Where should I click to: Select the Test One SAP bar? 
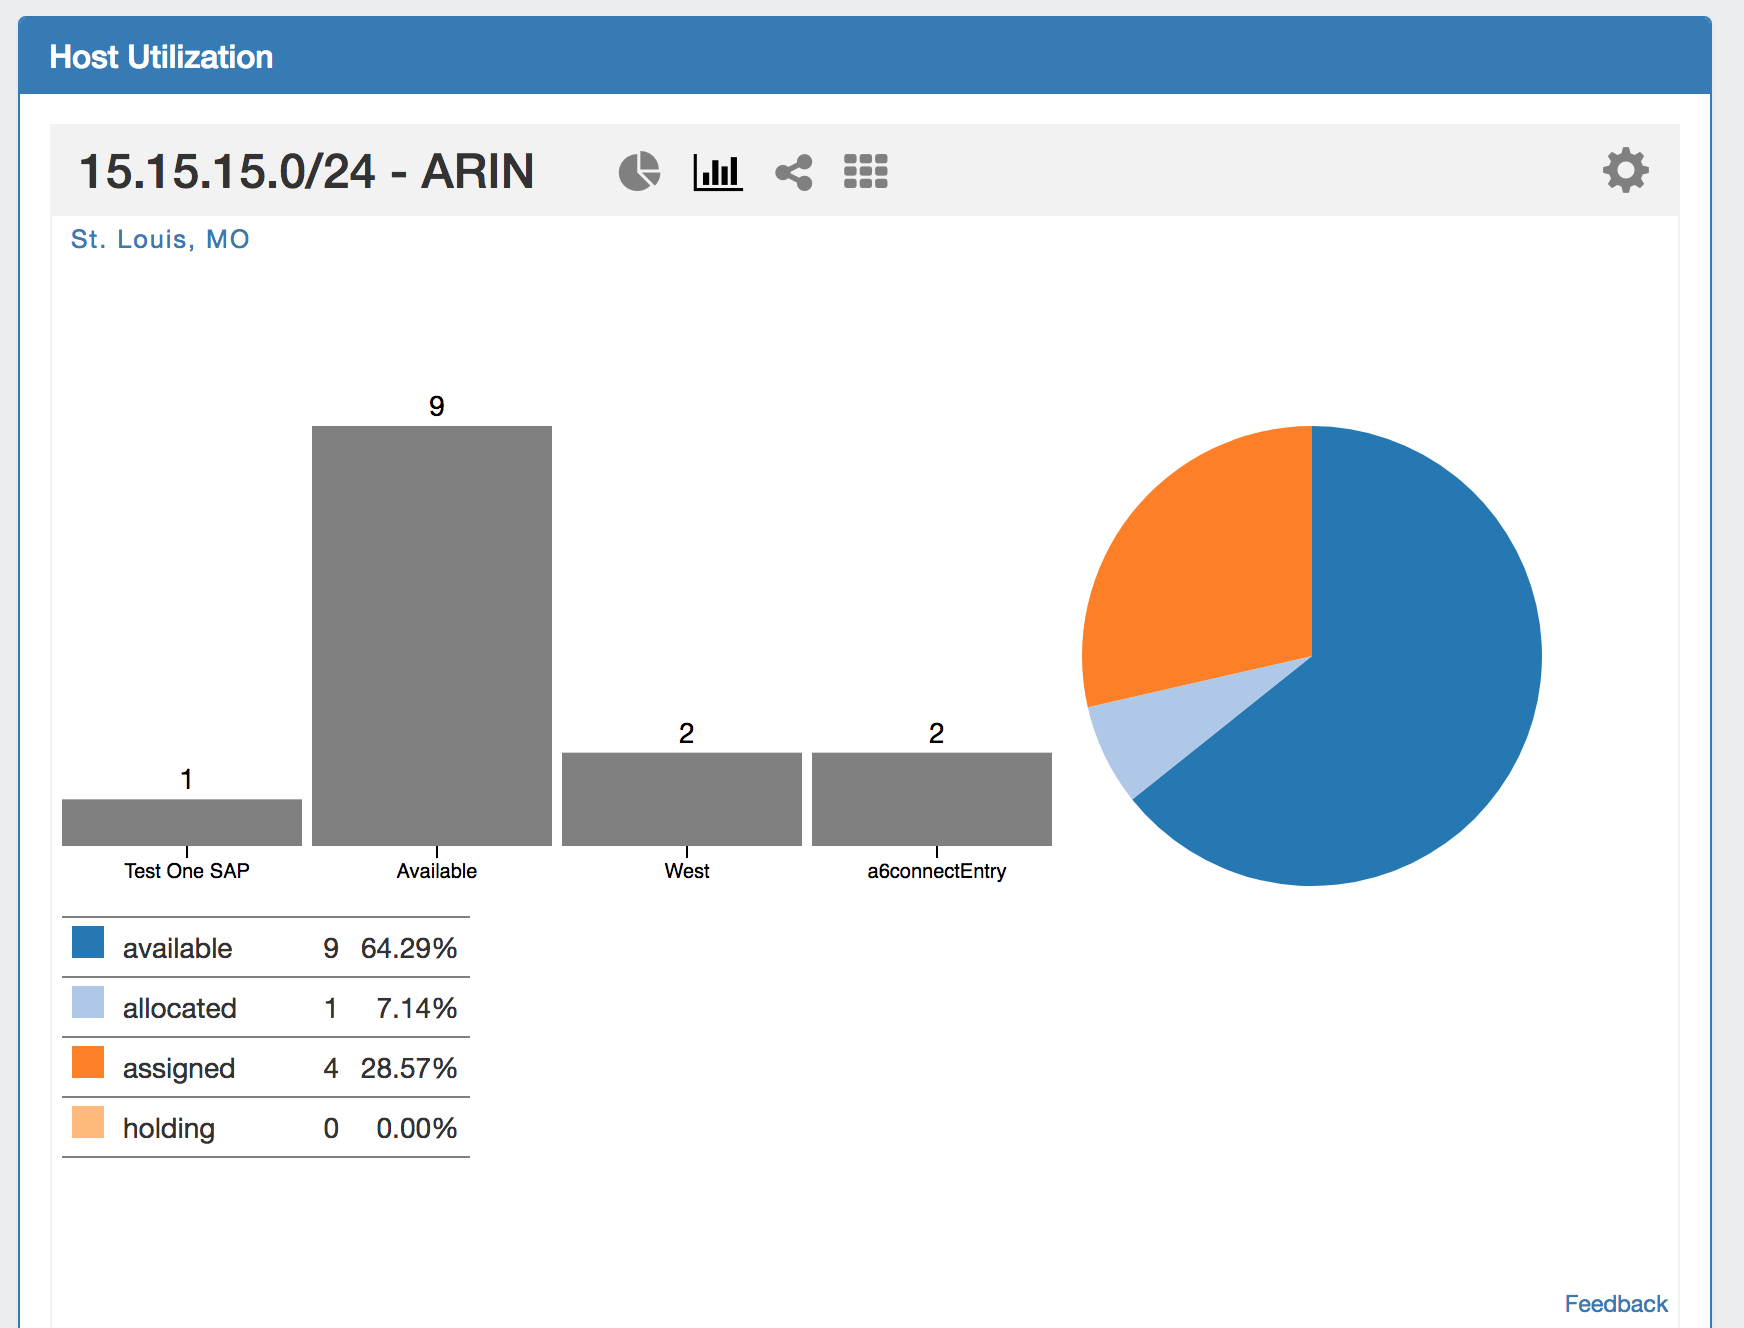[182, 822]
